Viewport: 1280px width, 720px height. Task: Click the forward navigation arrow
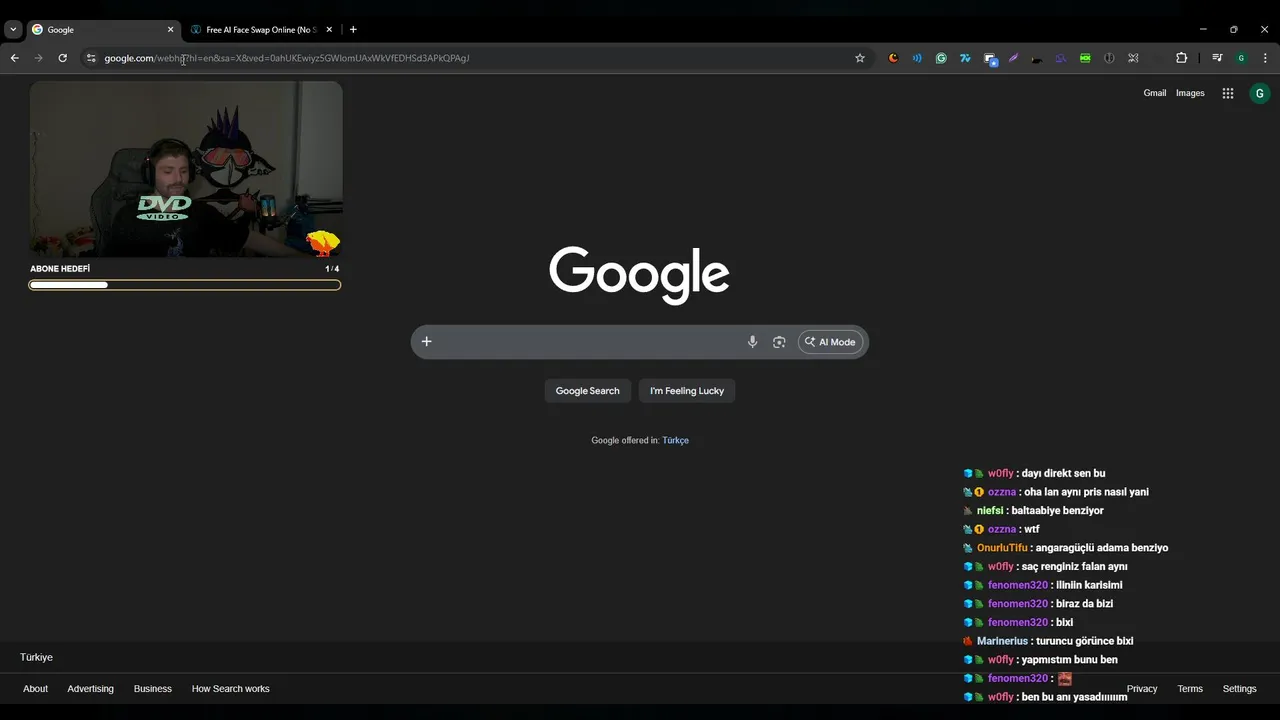pos(38,58)
